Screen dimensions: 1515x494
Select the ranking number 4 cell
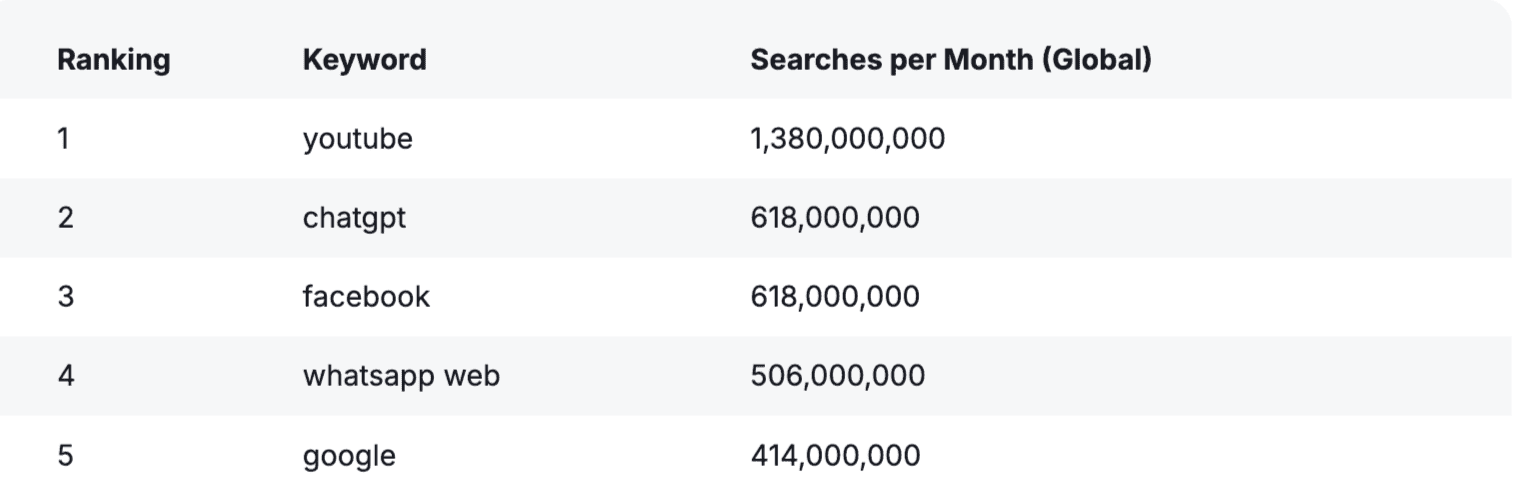(x=65, y=376)
